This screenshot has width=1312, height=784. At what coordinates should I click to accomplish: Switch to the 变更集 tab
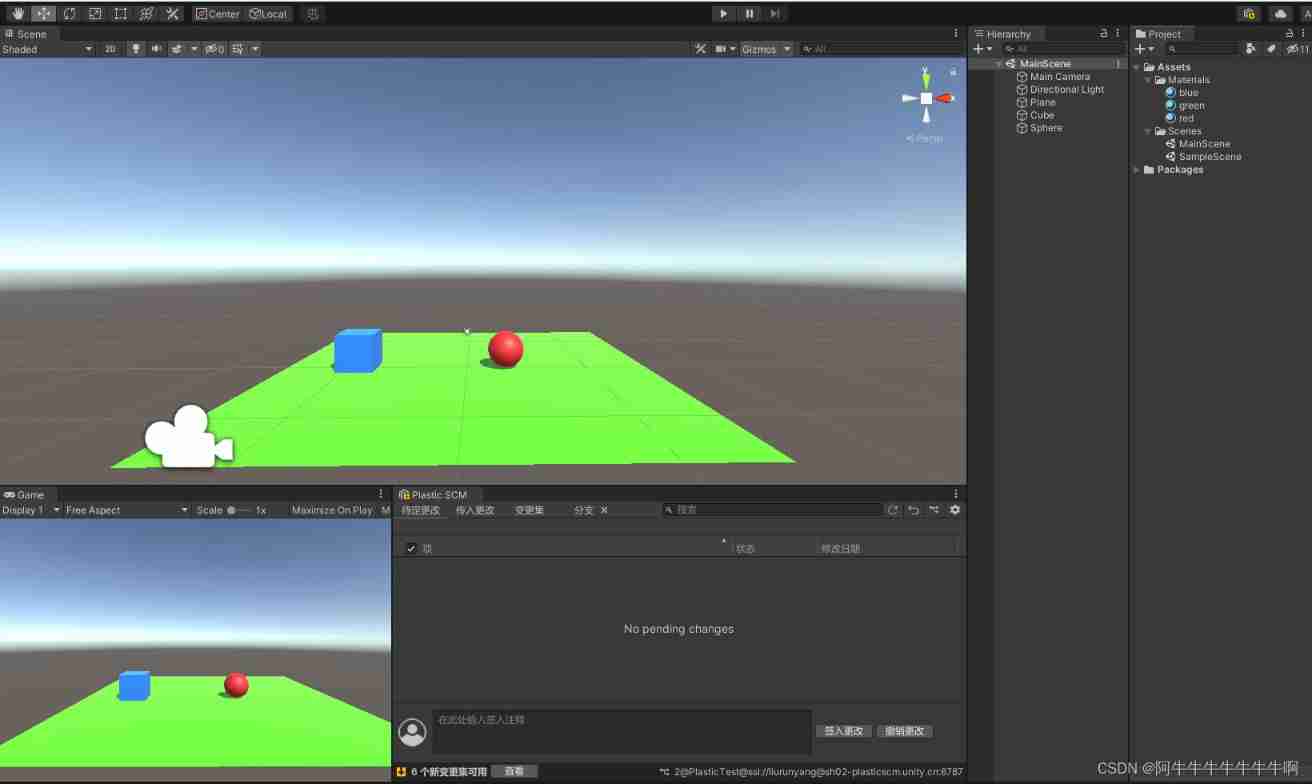click(x=529, y=510)
